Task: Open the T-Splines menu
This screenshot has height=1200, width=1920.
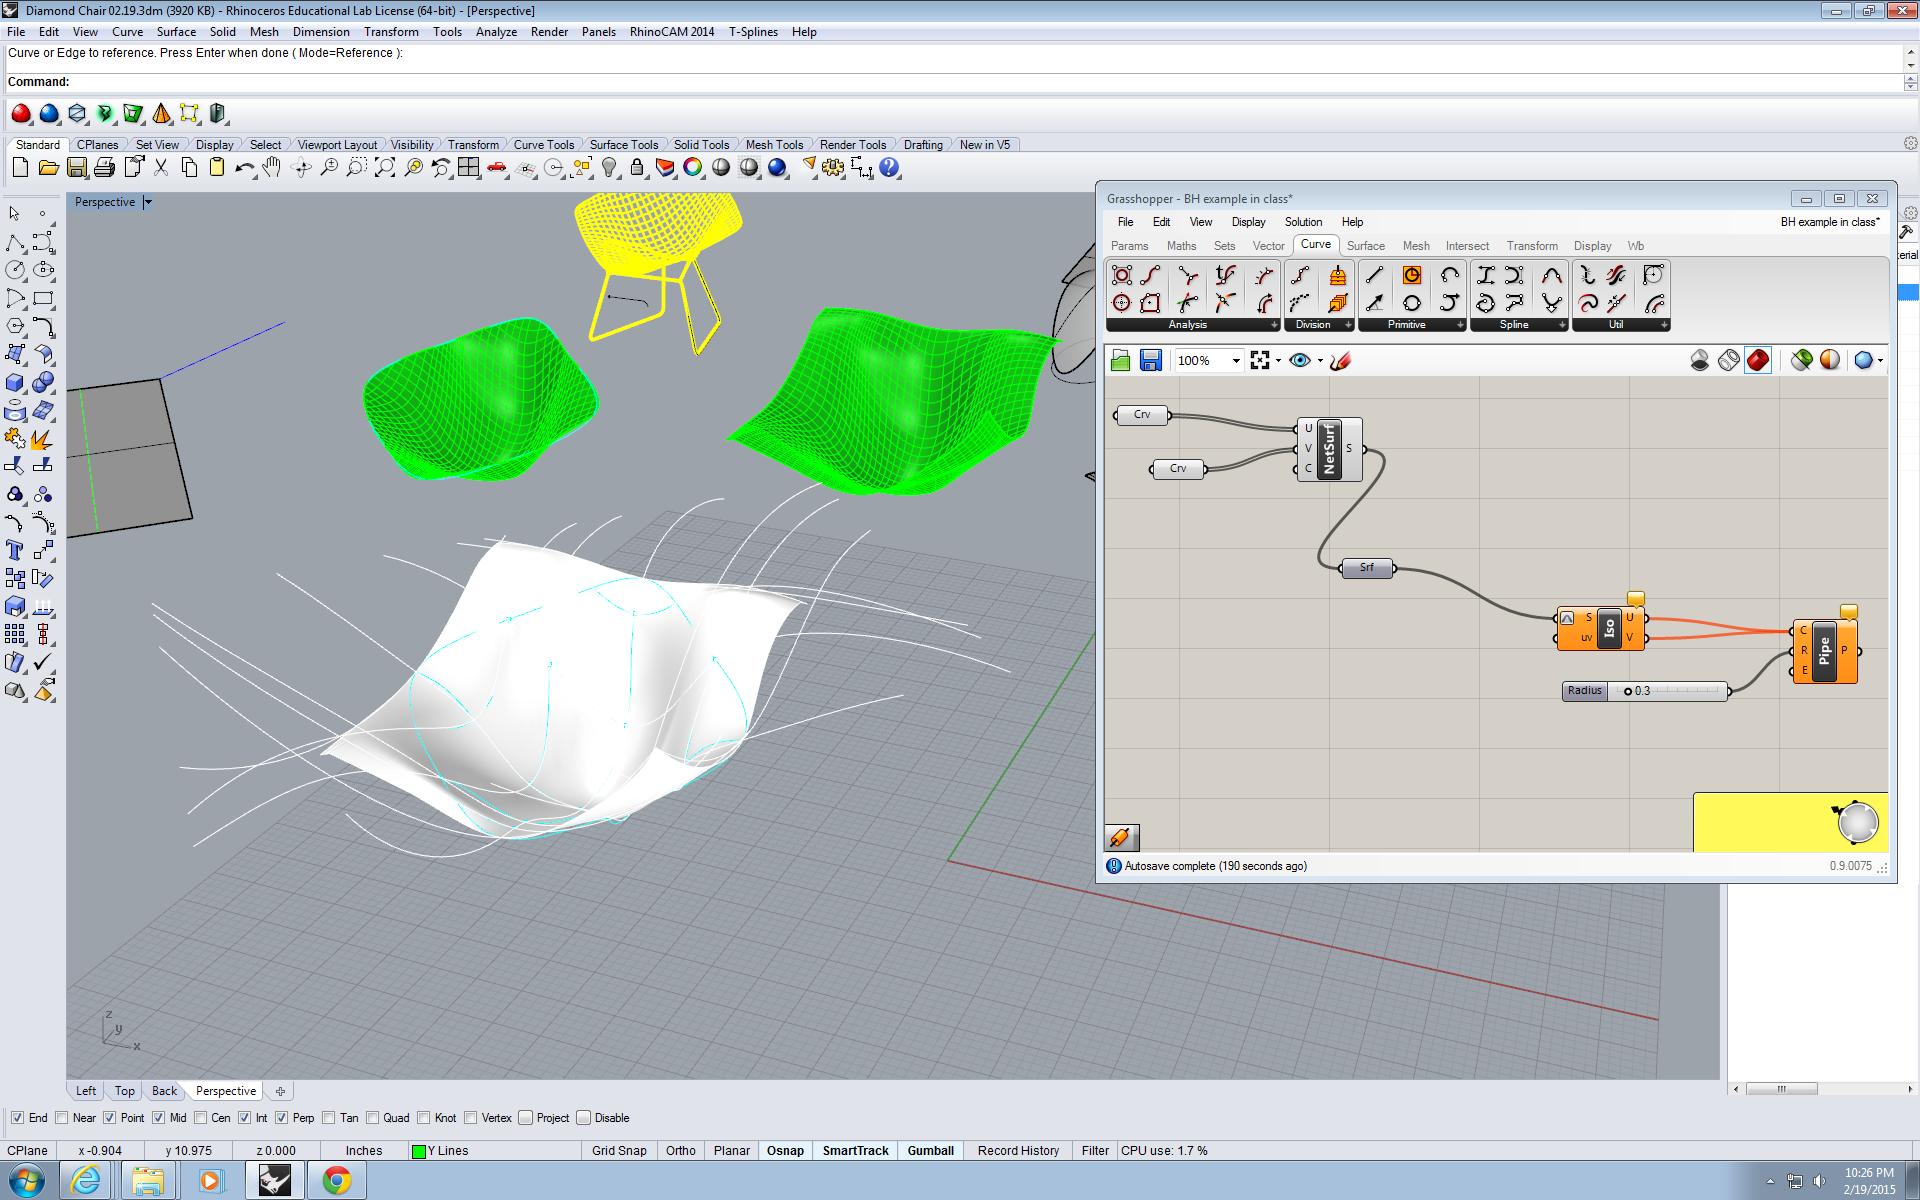Action: tap(752, 32)
